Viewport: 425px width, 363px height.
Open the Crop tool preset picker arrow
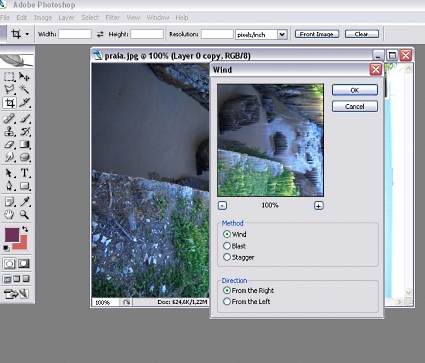(x=27, y=34)
